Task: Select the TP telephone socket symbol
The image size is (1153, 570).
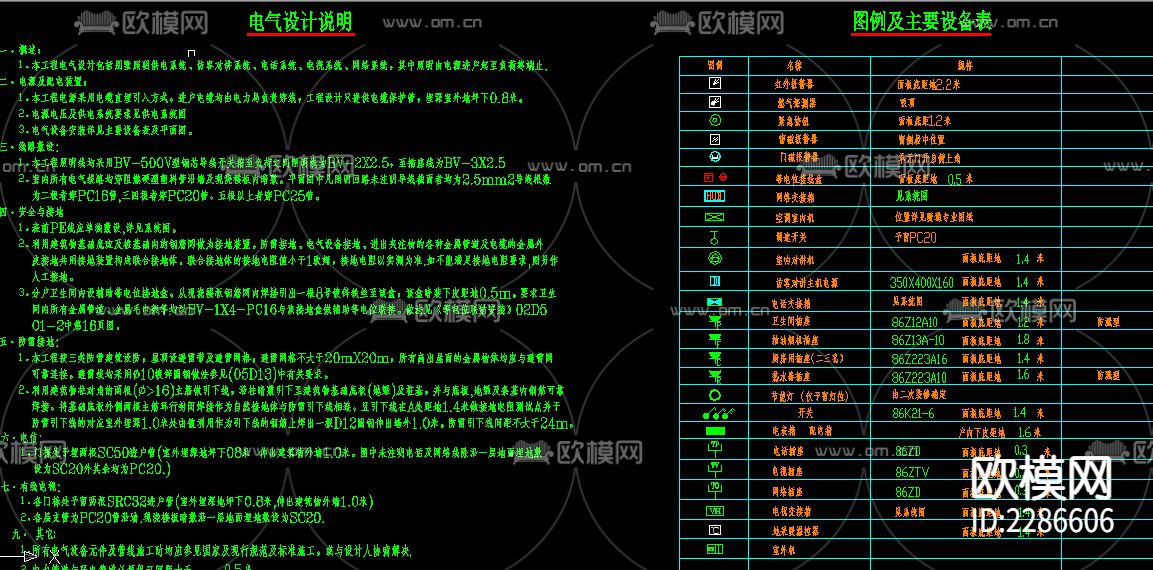Action: pyautogui.click(x=715, y=449)
